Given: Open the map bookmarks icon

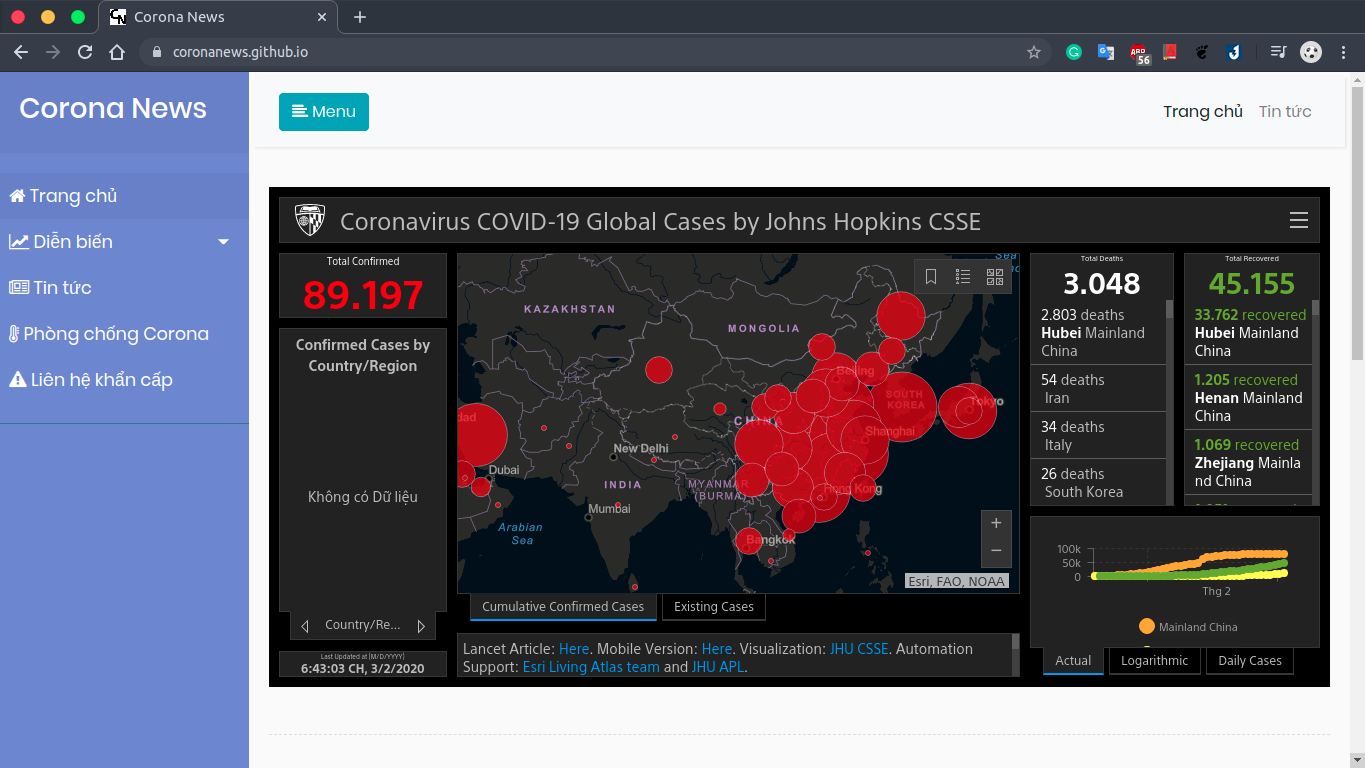Looking at the screenshot, I should pyautogui.click(x=931, y=277).
